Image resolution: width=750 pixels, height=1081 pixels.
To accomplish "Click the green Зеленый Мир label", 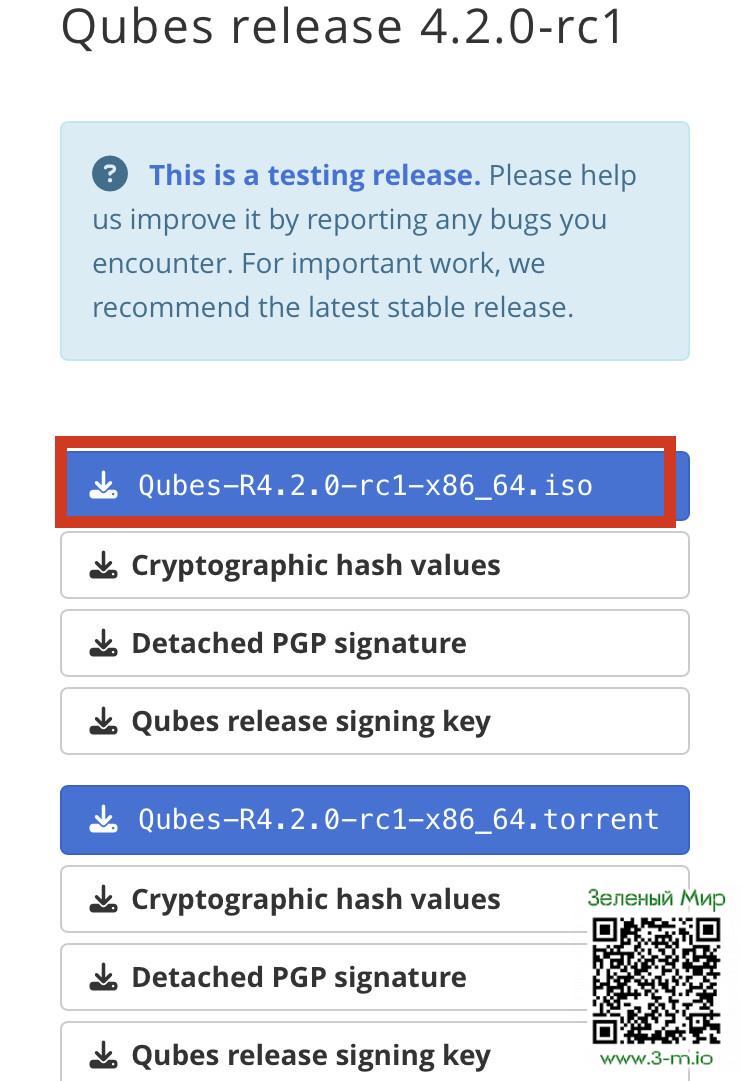I will [x=656, y=898].
